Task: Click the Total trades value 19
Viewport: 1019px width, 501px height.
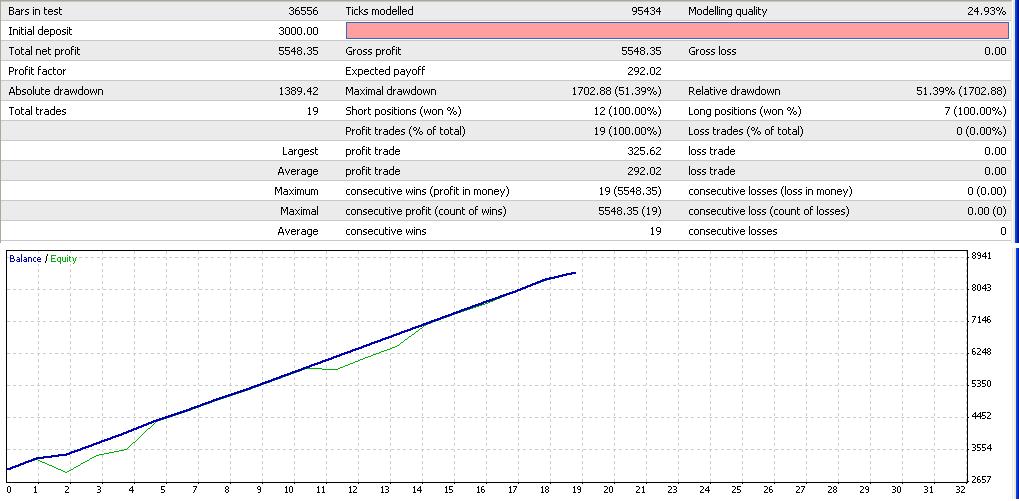Action: point(313,112)
